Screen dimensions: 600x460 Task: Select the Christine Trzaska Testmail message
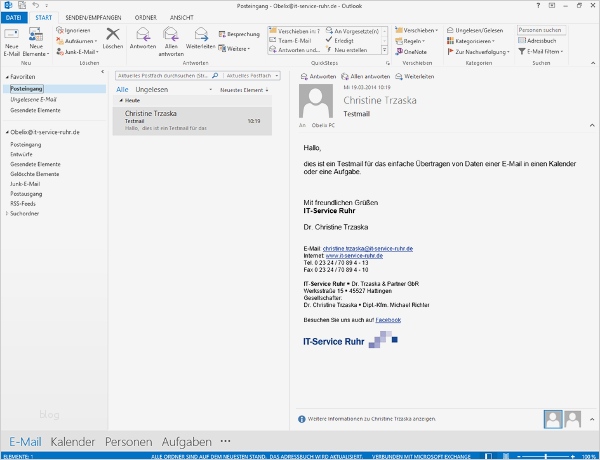tap(192, 121)
